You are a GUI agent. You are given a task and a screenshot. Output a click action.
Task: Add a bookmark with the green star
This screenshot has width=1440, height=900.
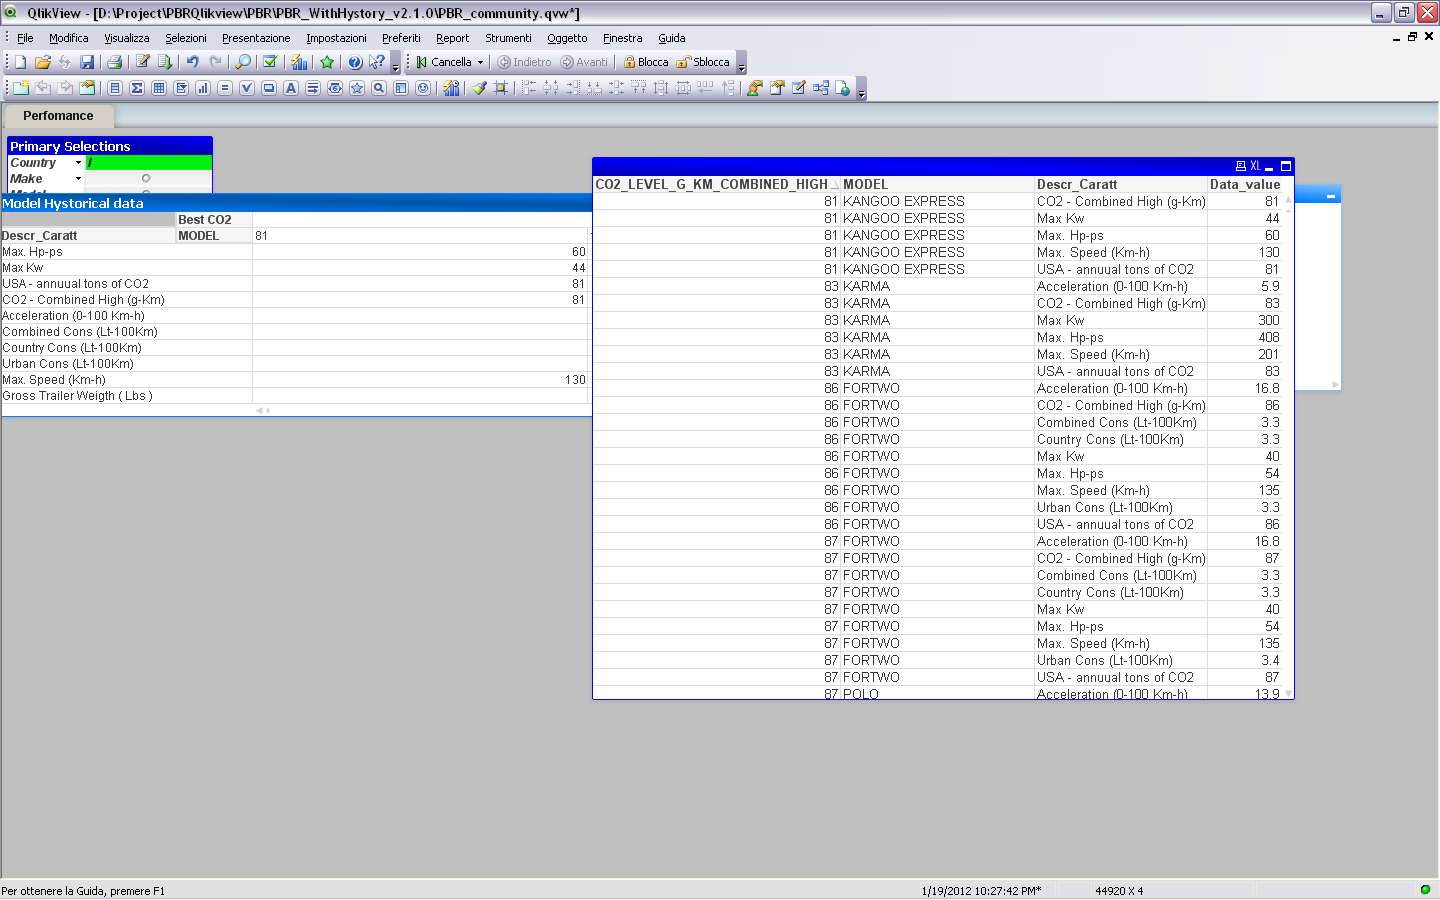(327, 62)
